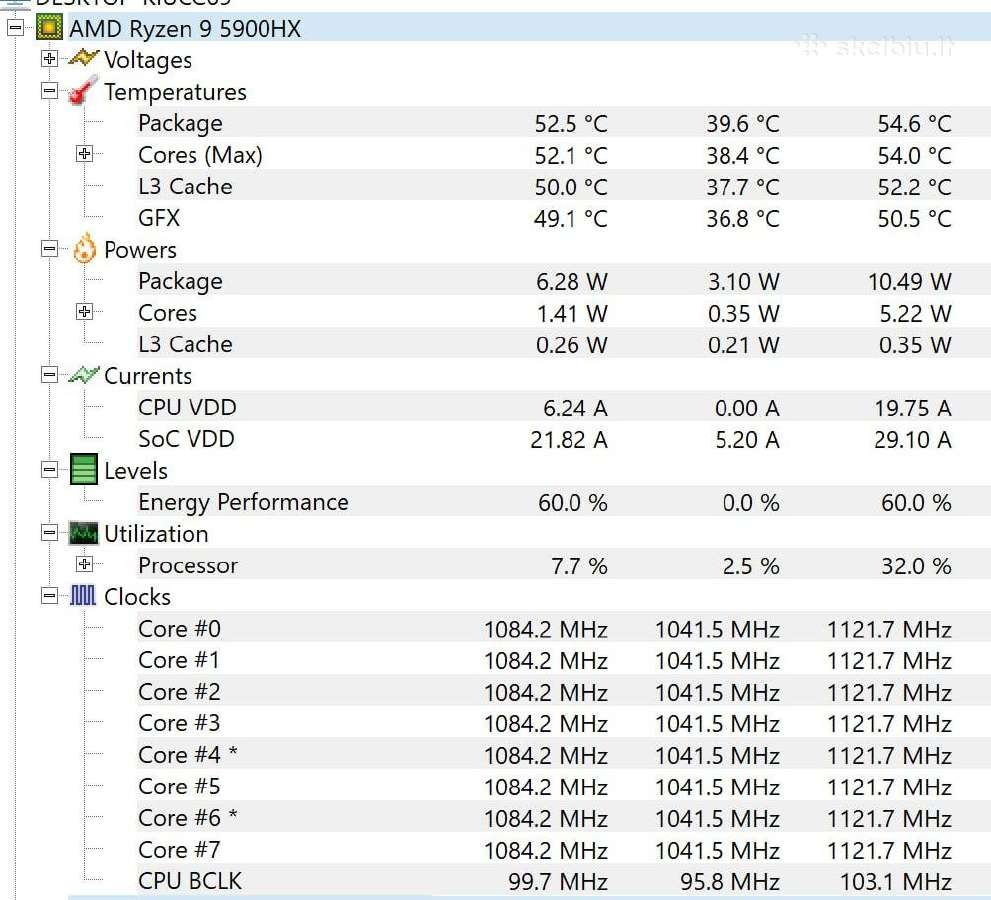Collapse the Clocks section
Viewport: 991px width, 900px height.
coord(49,596)
